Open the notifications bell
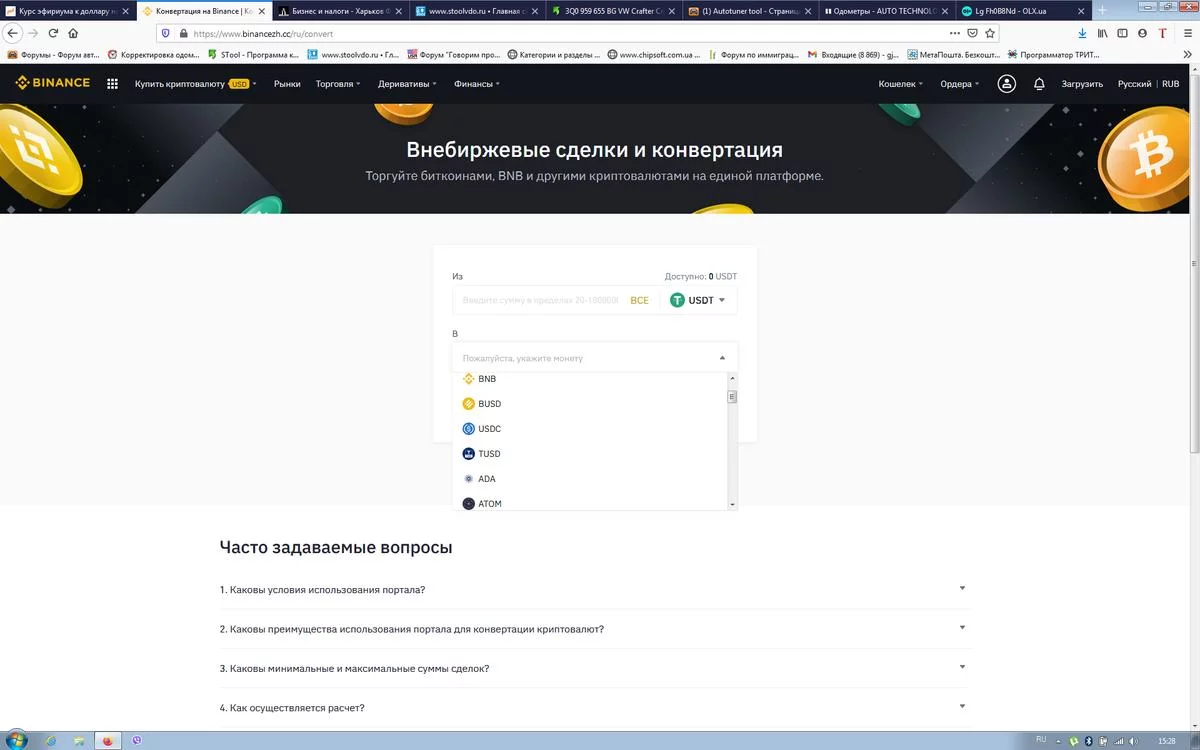Screen dimensions: 1200x750 (1039, 84)
